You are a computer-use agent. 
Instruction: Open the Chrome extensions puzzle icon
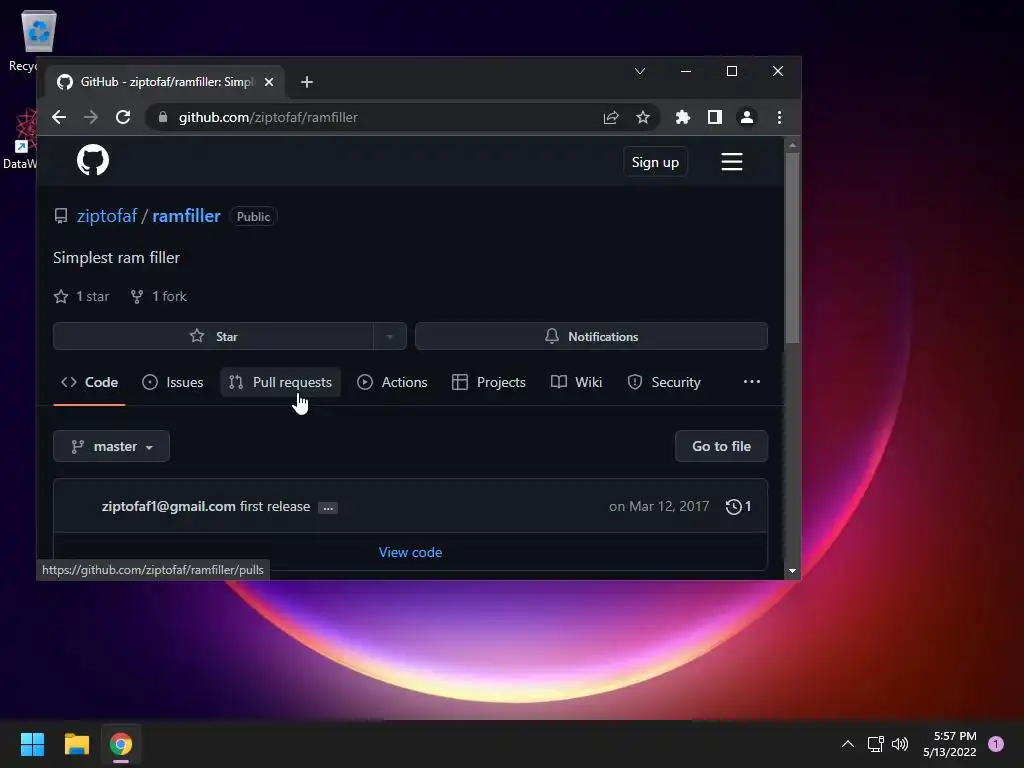coord(682,118)
